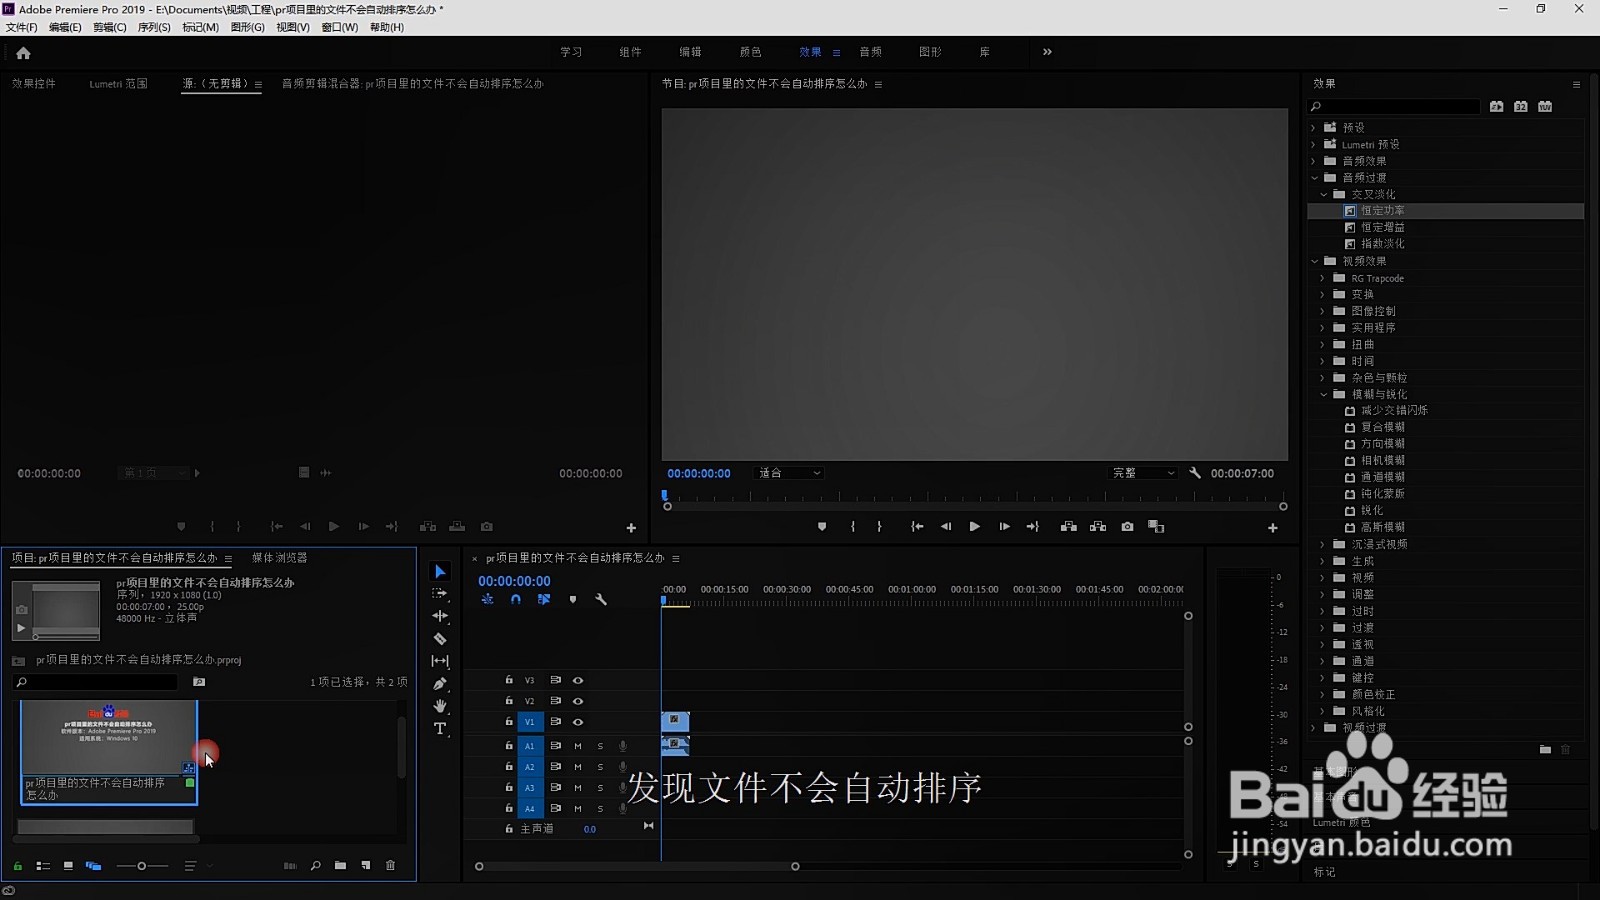This screenshot has width=1600, height=900.
Task: Switch to 音频 workspace tab
Action: 871,52
